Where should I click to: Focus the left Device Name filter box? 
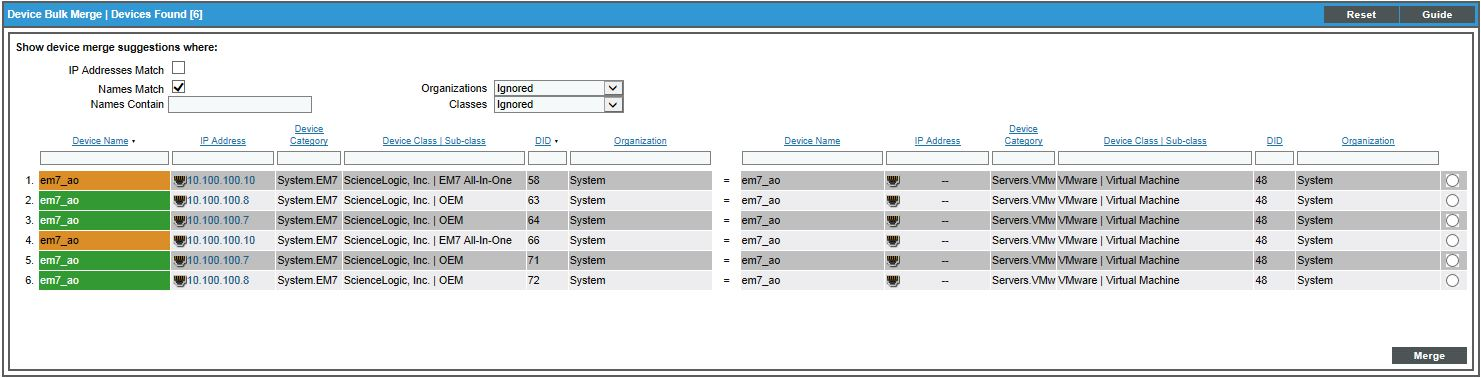(104, 158)
